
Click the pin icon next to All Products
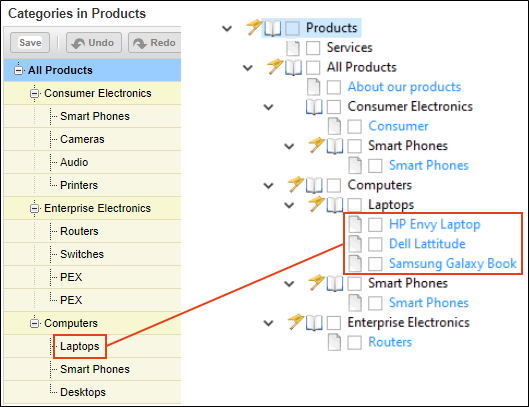click(x=275, y=66)
